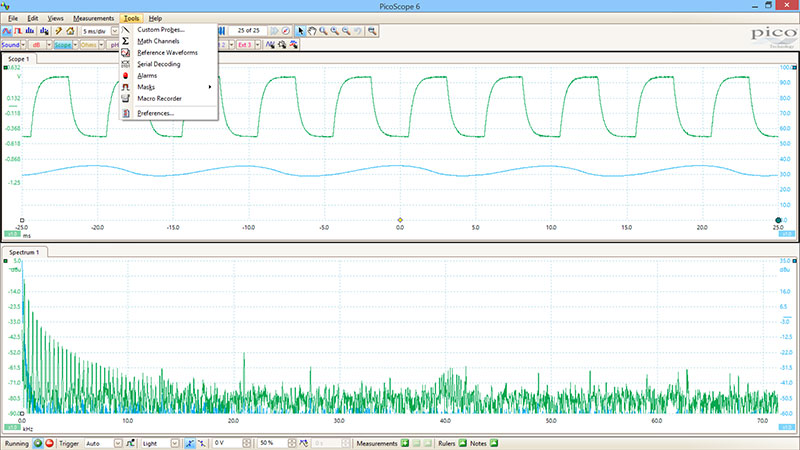Screen dimensions: 800x450
Task: Toggle the Measurements add button
Action: 407,442
